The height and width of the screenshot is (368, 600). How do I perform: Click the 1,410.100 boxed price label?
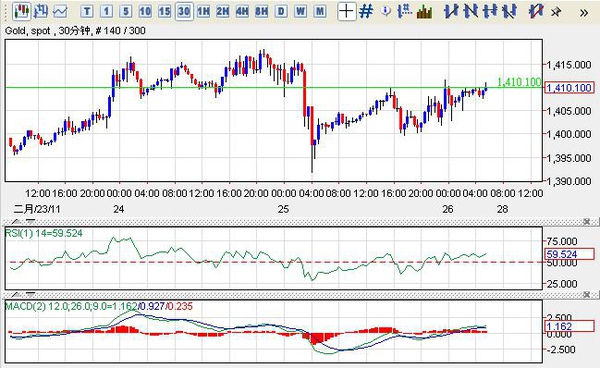569,88
